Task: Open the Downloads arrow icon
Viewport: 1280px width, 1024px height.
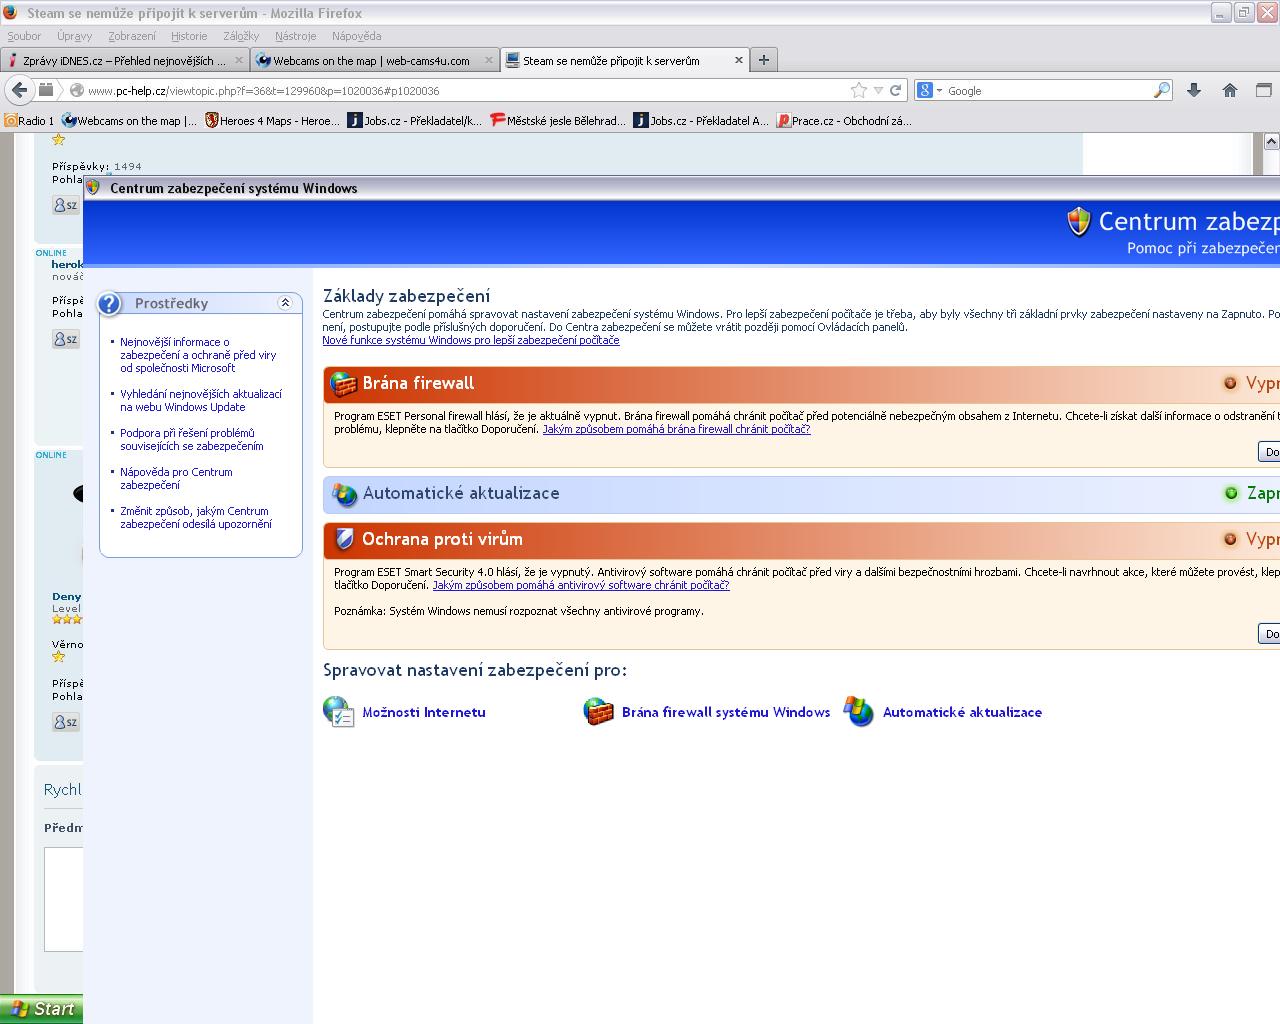Action: tap(1194, 90)
